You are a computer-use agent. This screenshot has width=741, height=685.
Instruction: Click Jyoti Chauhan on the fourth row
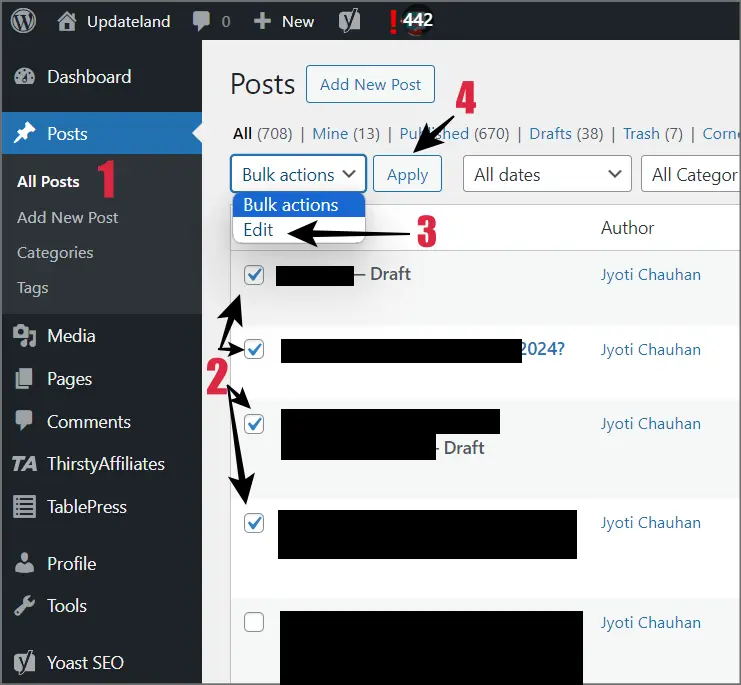651,522
